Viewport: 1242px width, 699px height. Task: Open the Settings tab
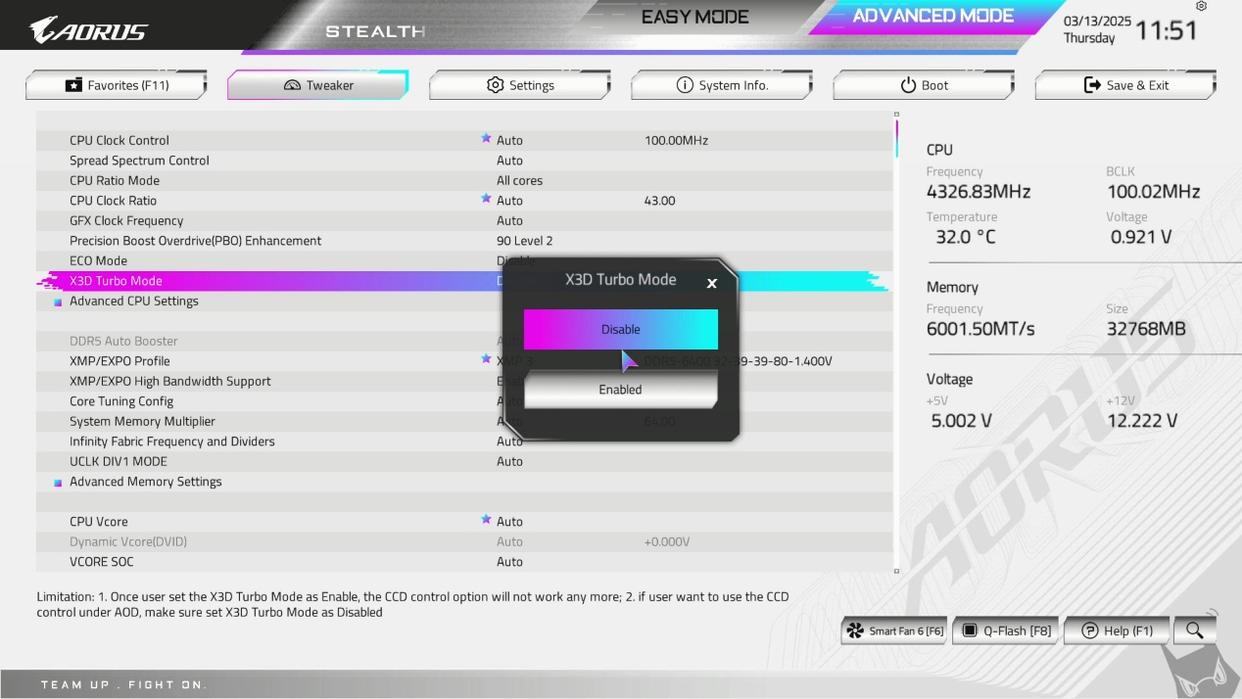pyautogui.click(x=520, y=85)
